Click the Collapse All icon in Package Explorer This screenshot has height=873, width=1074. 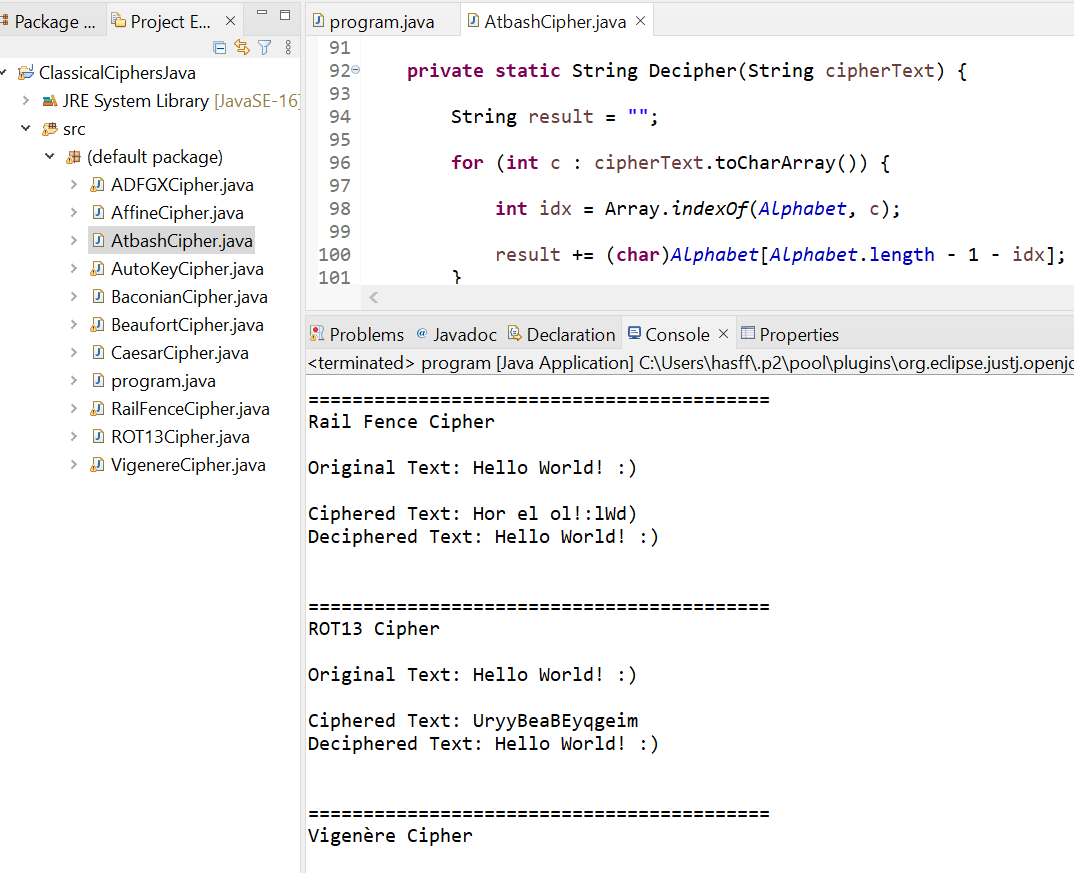[x=218, y=47]
